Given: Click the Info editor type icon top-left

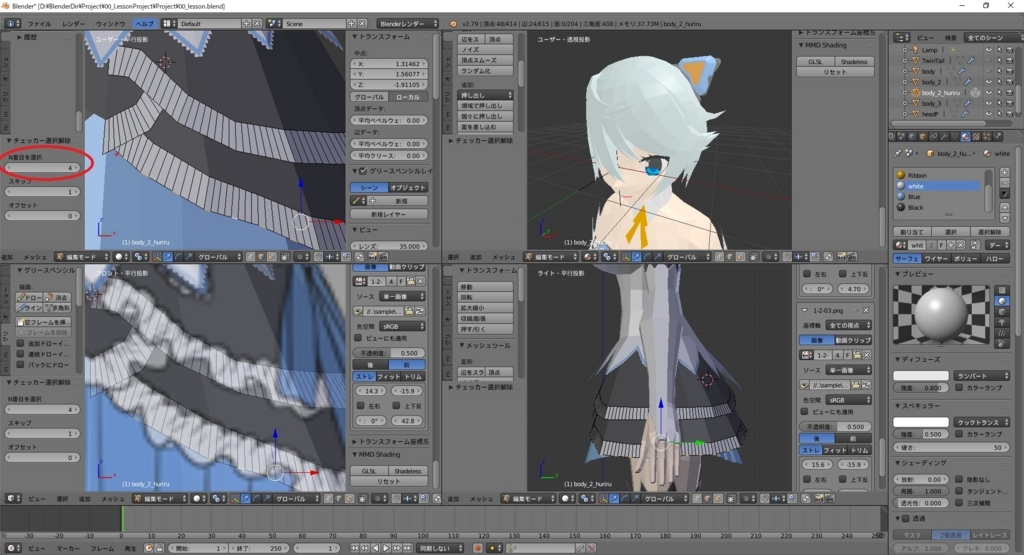Looking at the screenshot, I should [x=12, y=24].
